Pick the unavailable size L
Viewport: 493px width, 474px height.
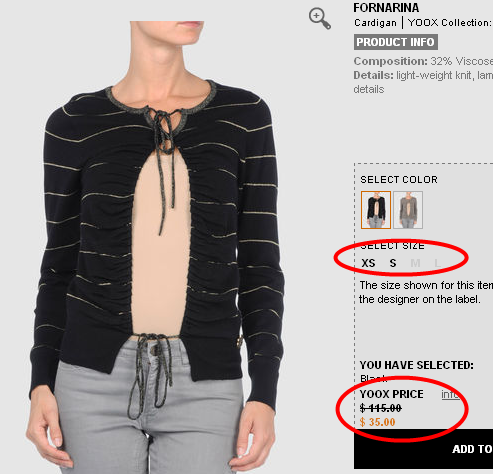coord(437,263)
